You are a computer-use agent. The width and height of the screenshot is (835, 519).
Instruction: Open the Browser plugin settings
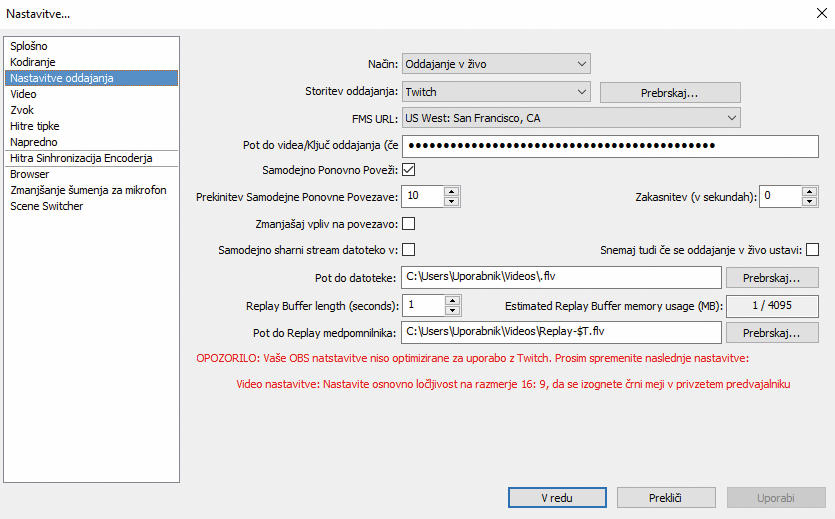point(91,174)
